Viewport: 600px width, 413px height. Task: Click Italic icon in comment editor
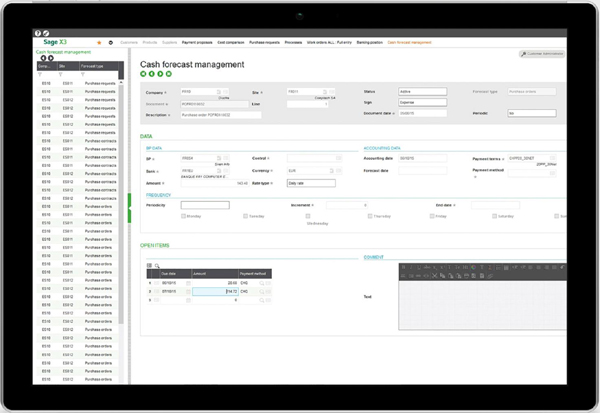point(411,267)
